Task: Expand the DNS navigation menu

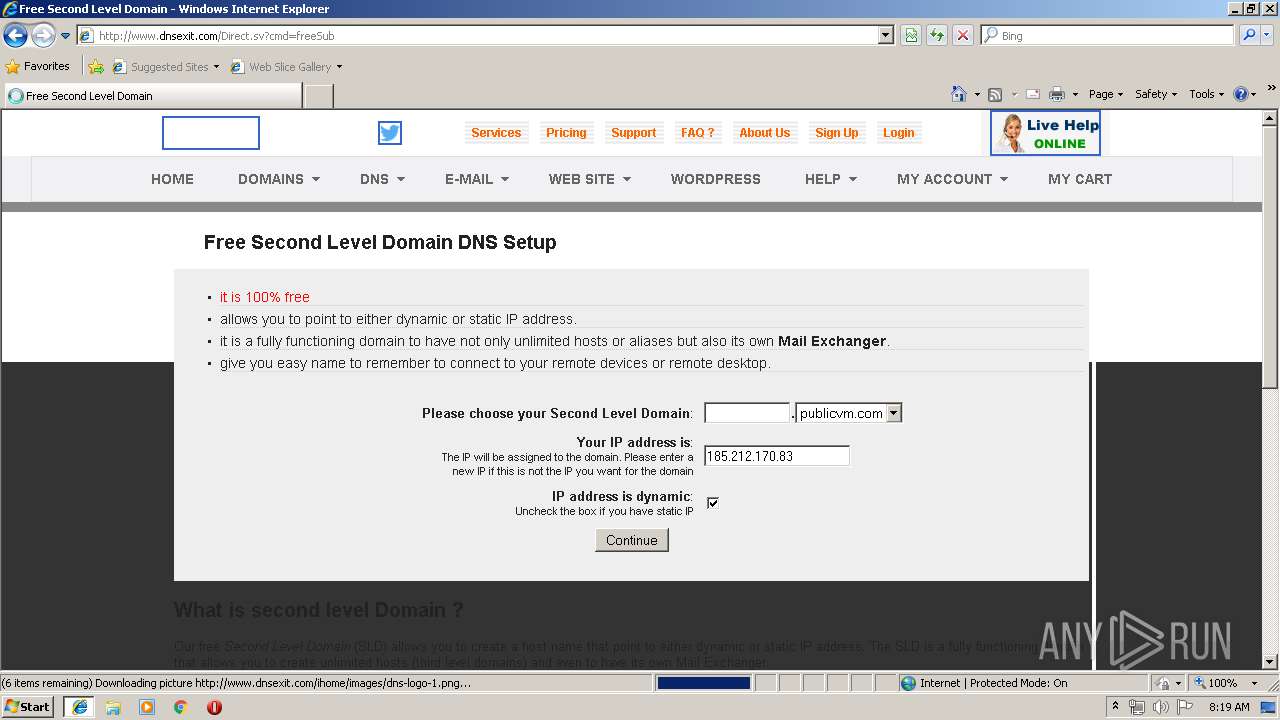Action: (382, 179)
